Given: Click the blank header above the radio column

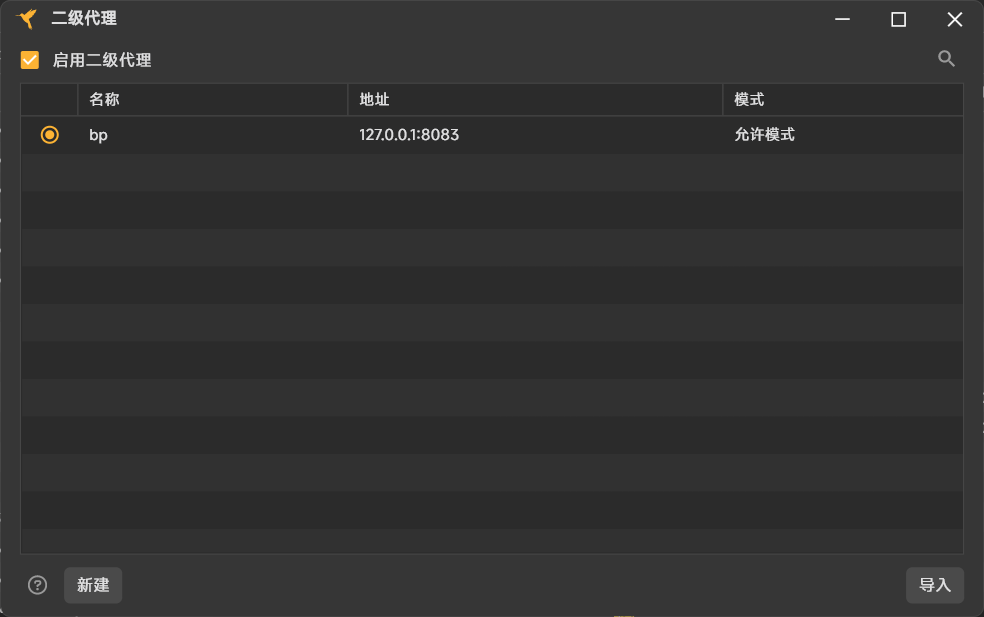Looking at the screenshot, I should click(49, 99).
